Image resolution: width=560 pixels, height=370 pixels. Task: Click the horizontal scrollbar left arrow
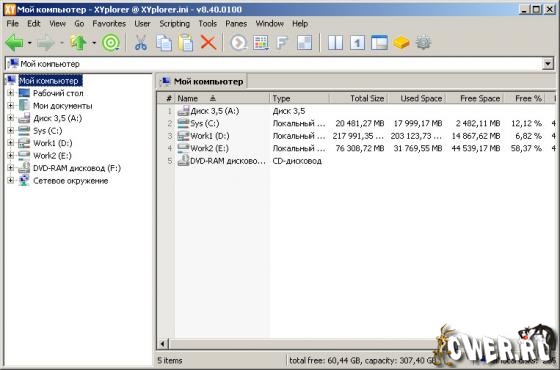162,344
